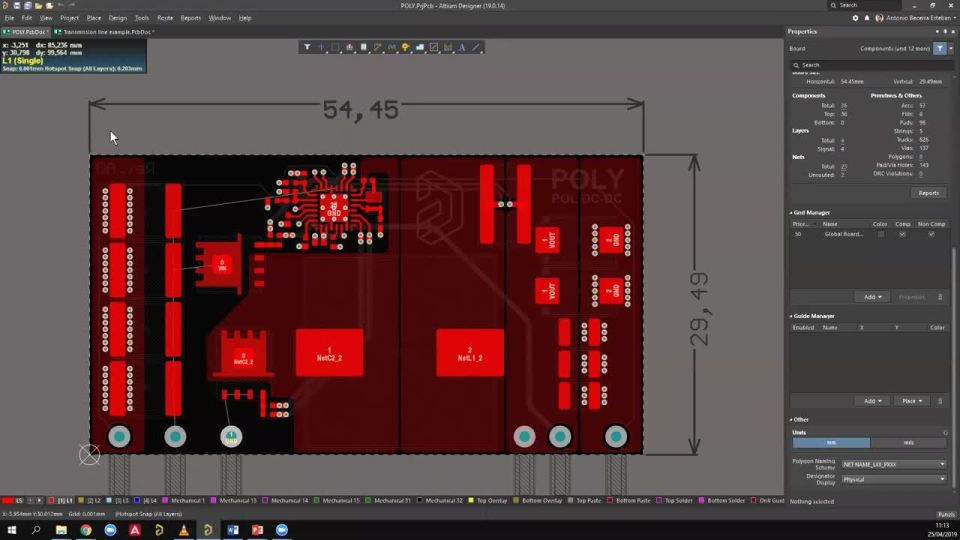Click Global Board grid color swatch
The height and width of the screenshot is (540, 960).
click(880, 234)
